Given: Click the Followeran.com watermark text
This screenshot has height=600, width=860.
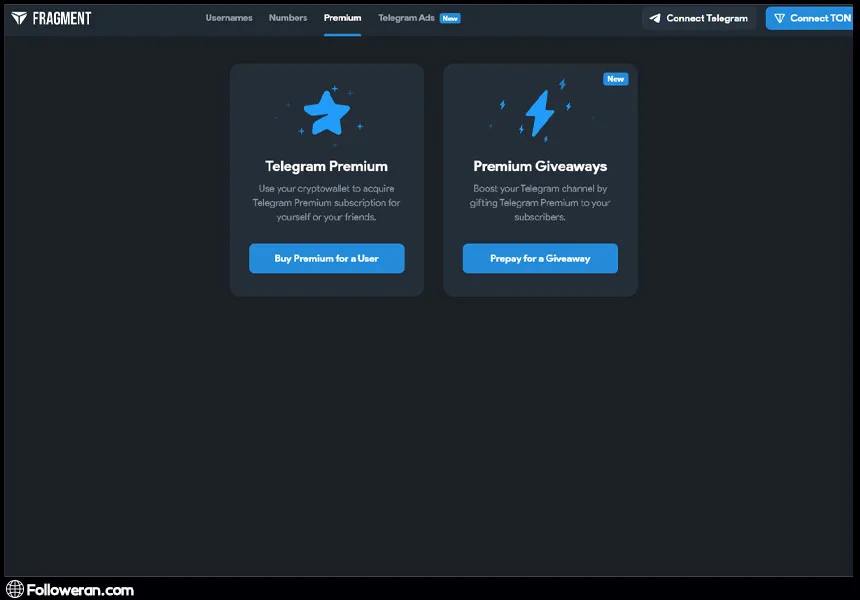Looking at the screenshot, I should click(x=80, y=590).
